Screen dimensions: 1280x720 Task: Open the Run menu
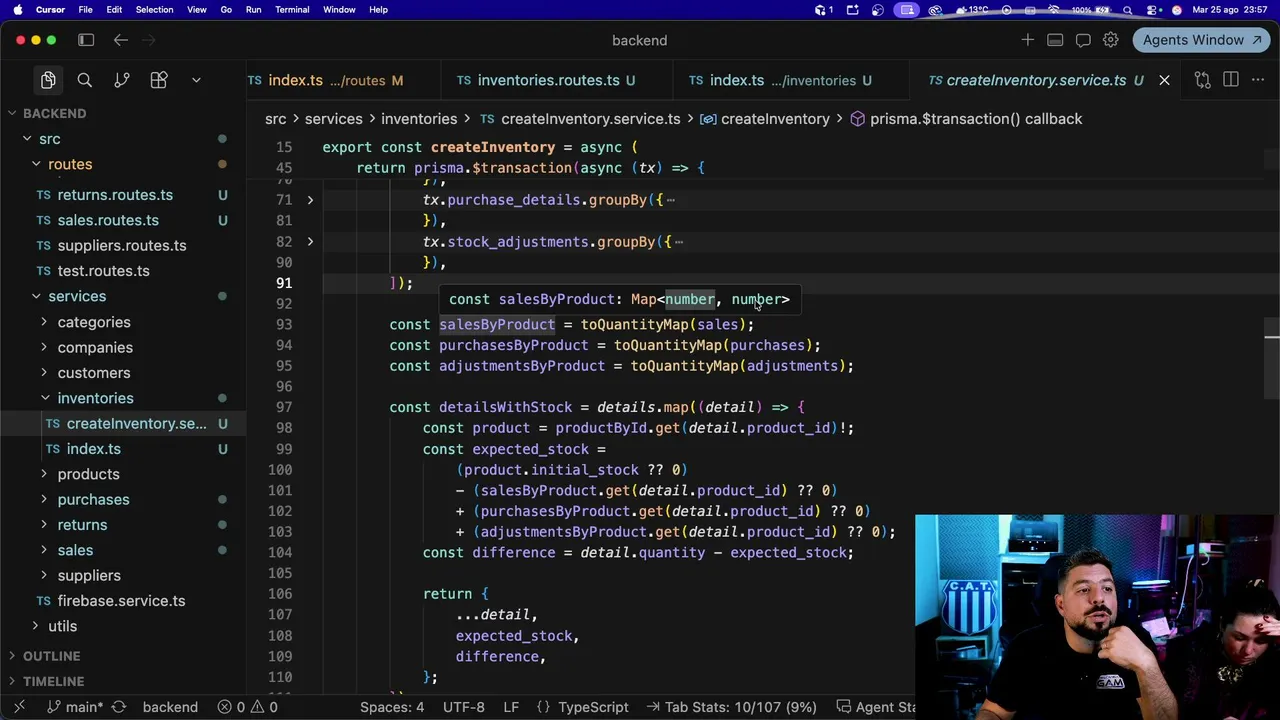point(253,10)
